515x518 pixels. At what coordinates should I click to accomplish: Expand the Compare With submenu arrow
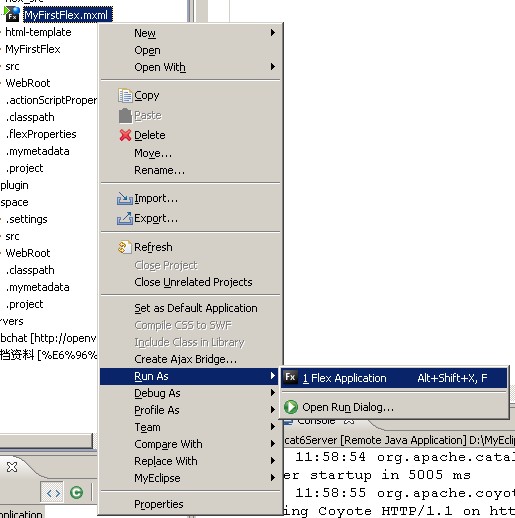pyautogui.click(x=273, y=444)
